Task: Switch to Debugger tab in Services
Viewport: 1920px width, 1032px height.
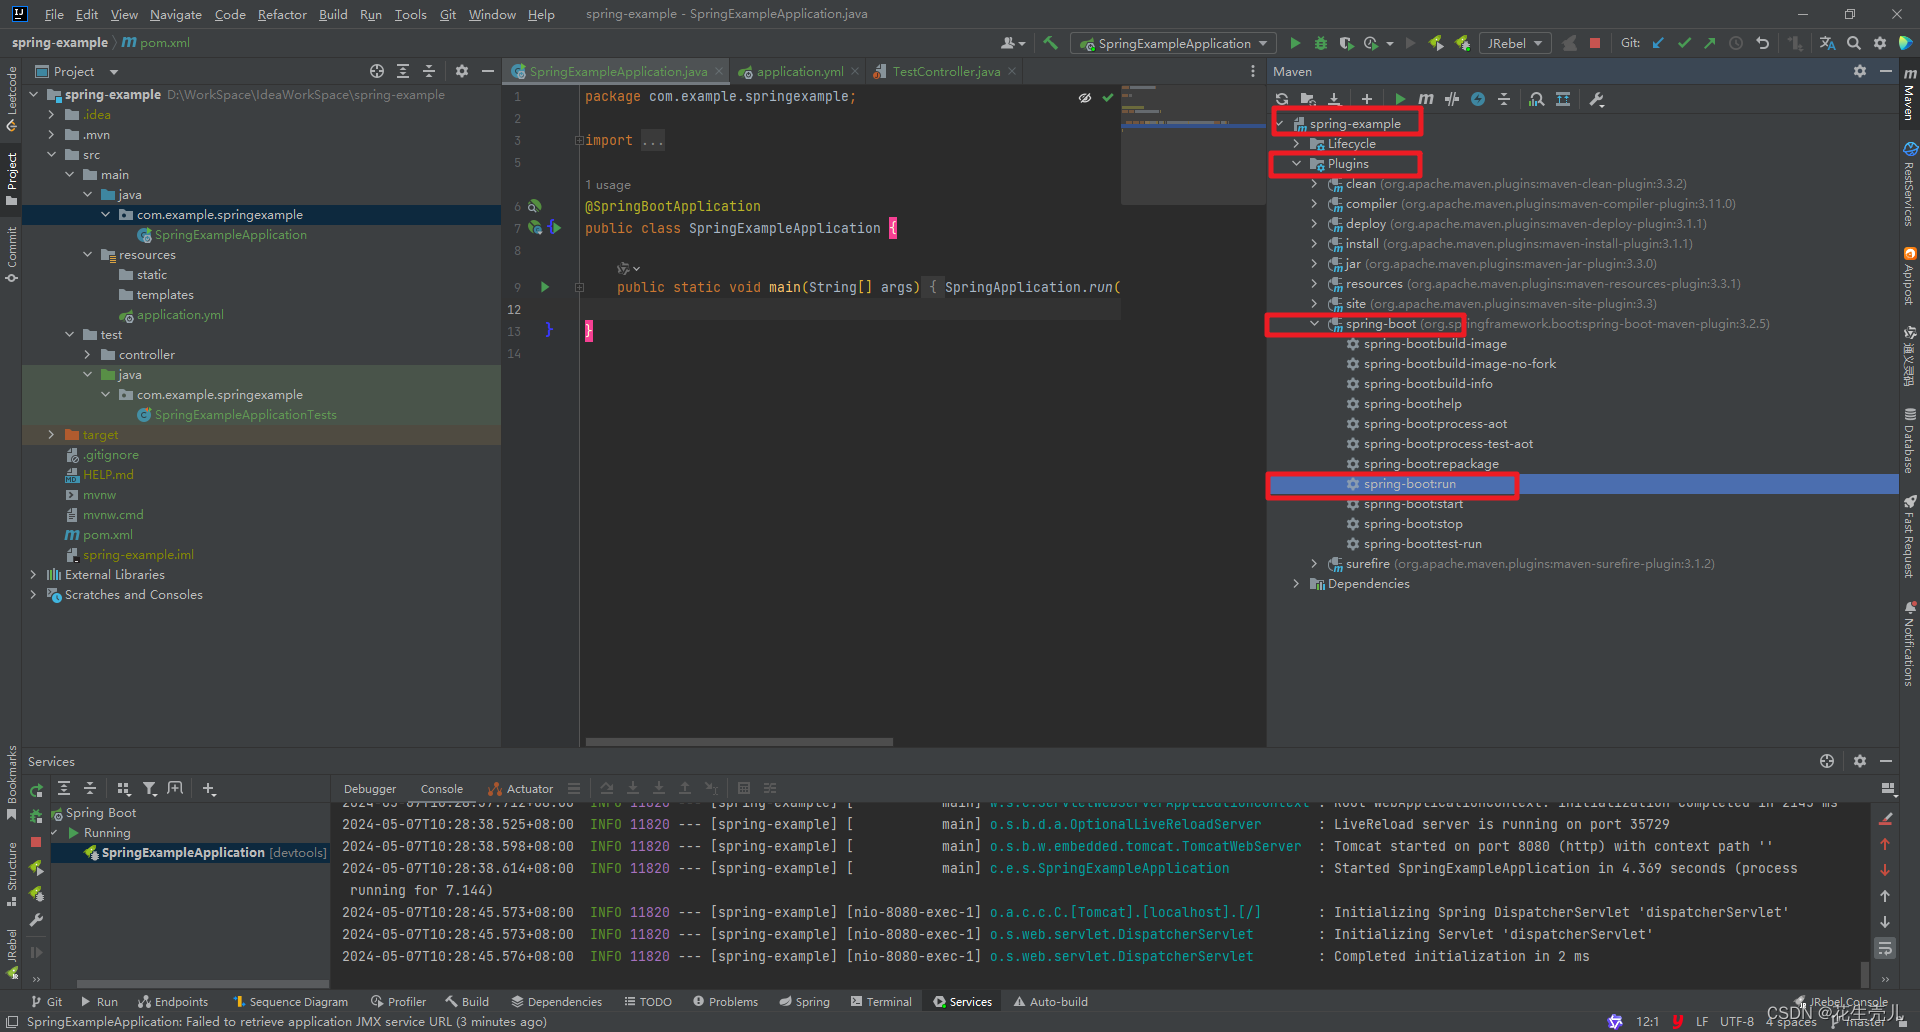Action: [x=370, y=789]
